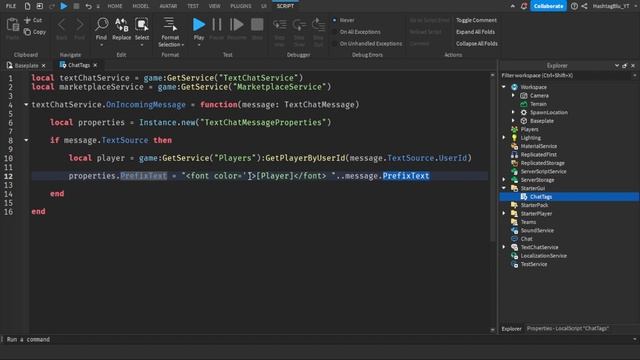
Task: Click the notification bell icon
Action: tap(524, 6)
